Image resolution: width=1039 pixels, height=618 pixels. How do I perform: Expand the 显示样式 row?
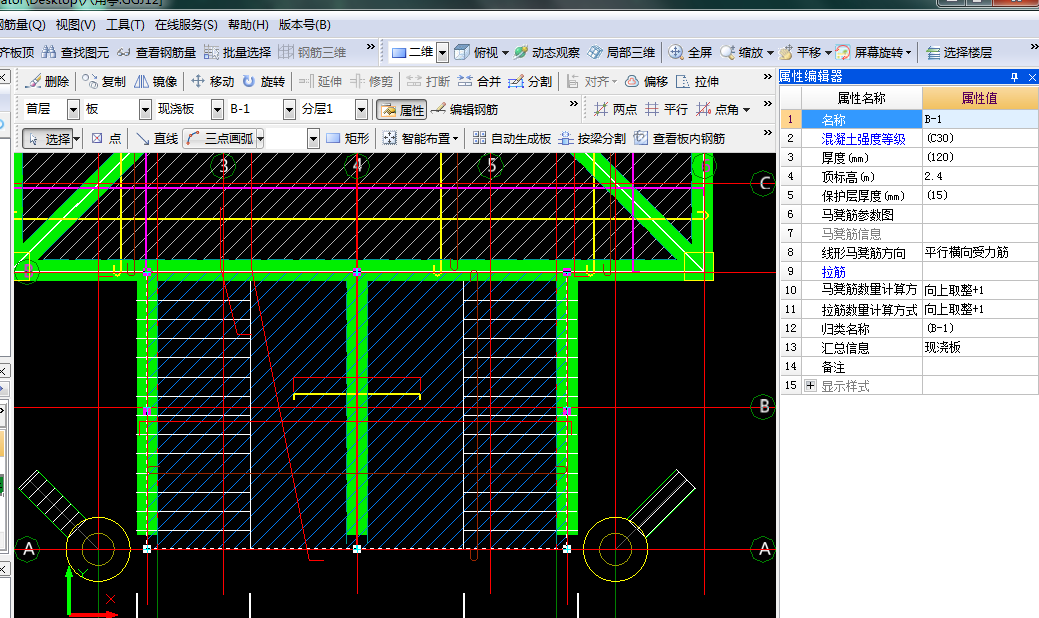pos(810,386)
